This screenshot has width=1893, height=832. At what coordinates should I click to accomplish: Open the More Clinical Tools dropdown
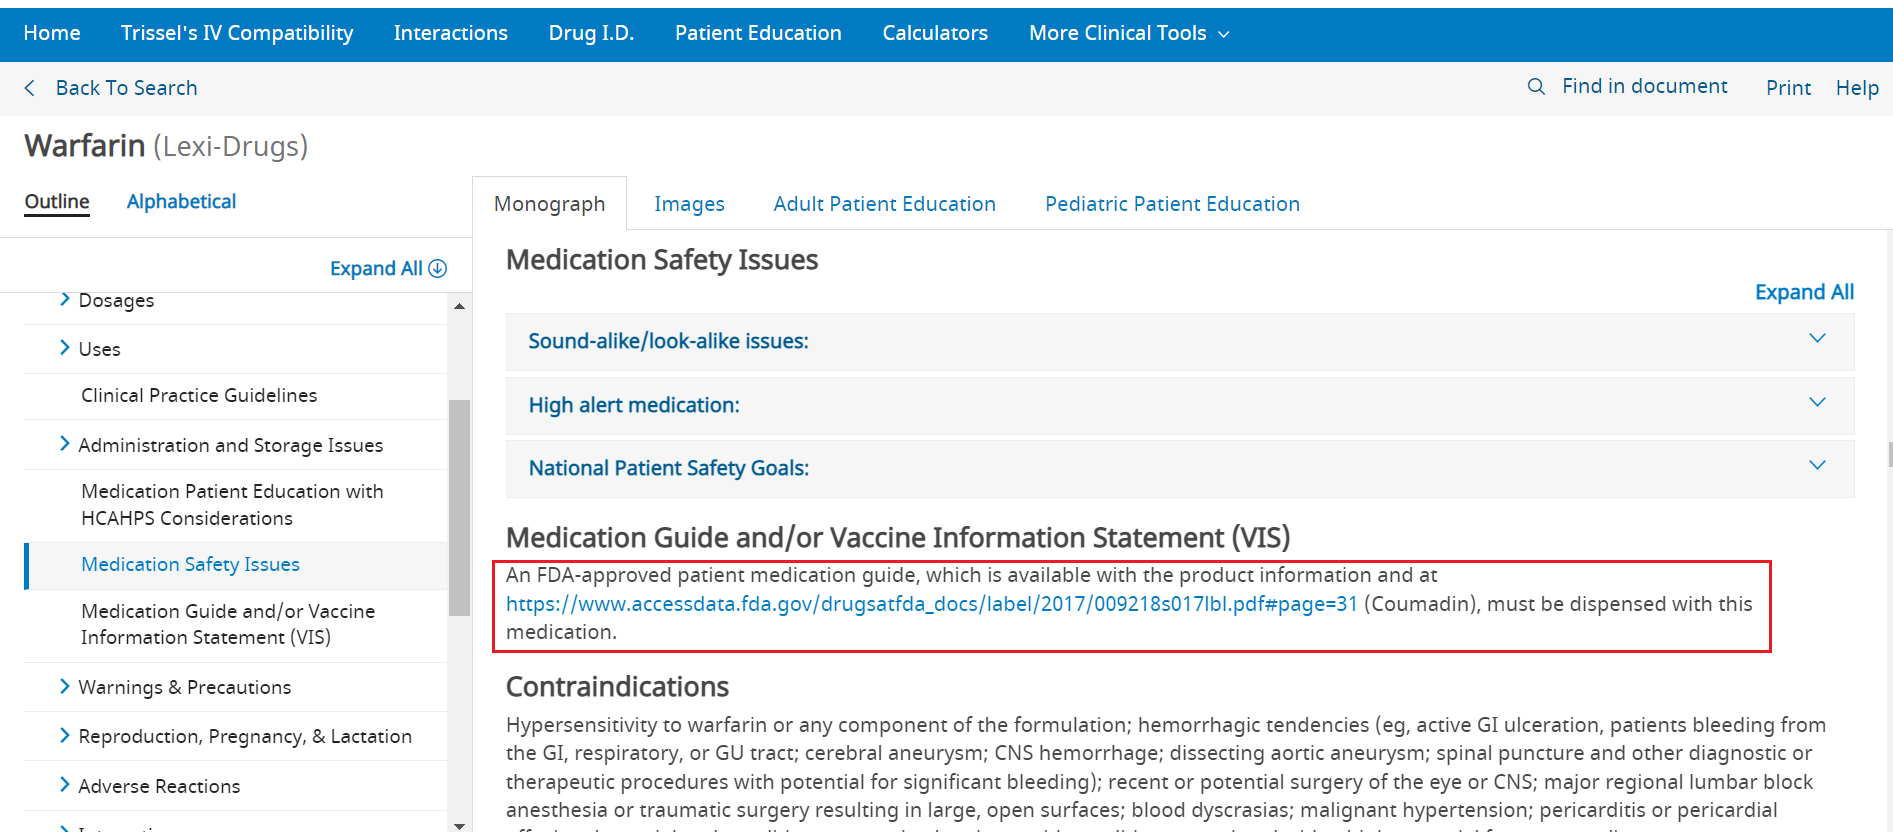tap(1128, 33)
